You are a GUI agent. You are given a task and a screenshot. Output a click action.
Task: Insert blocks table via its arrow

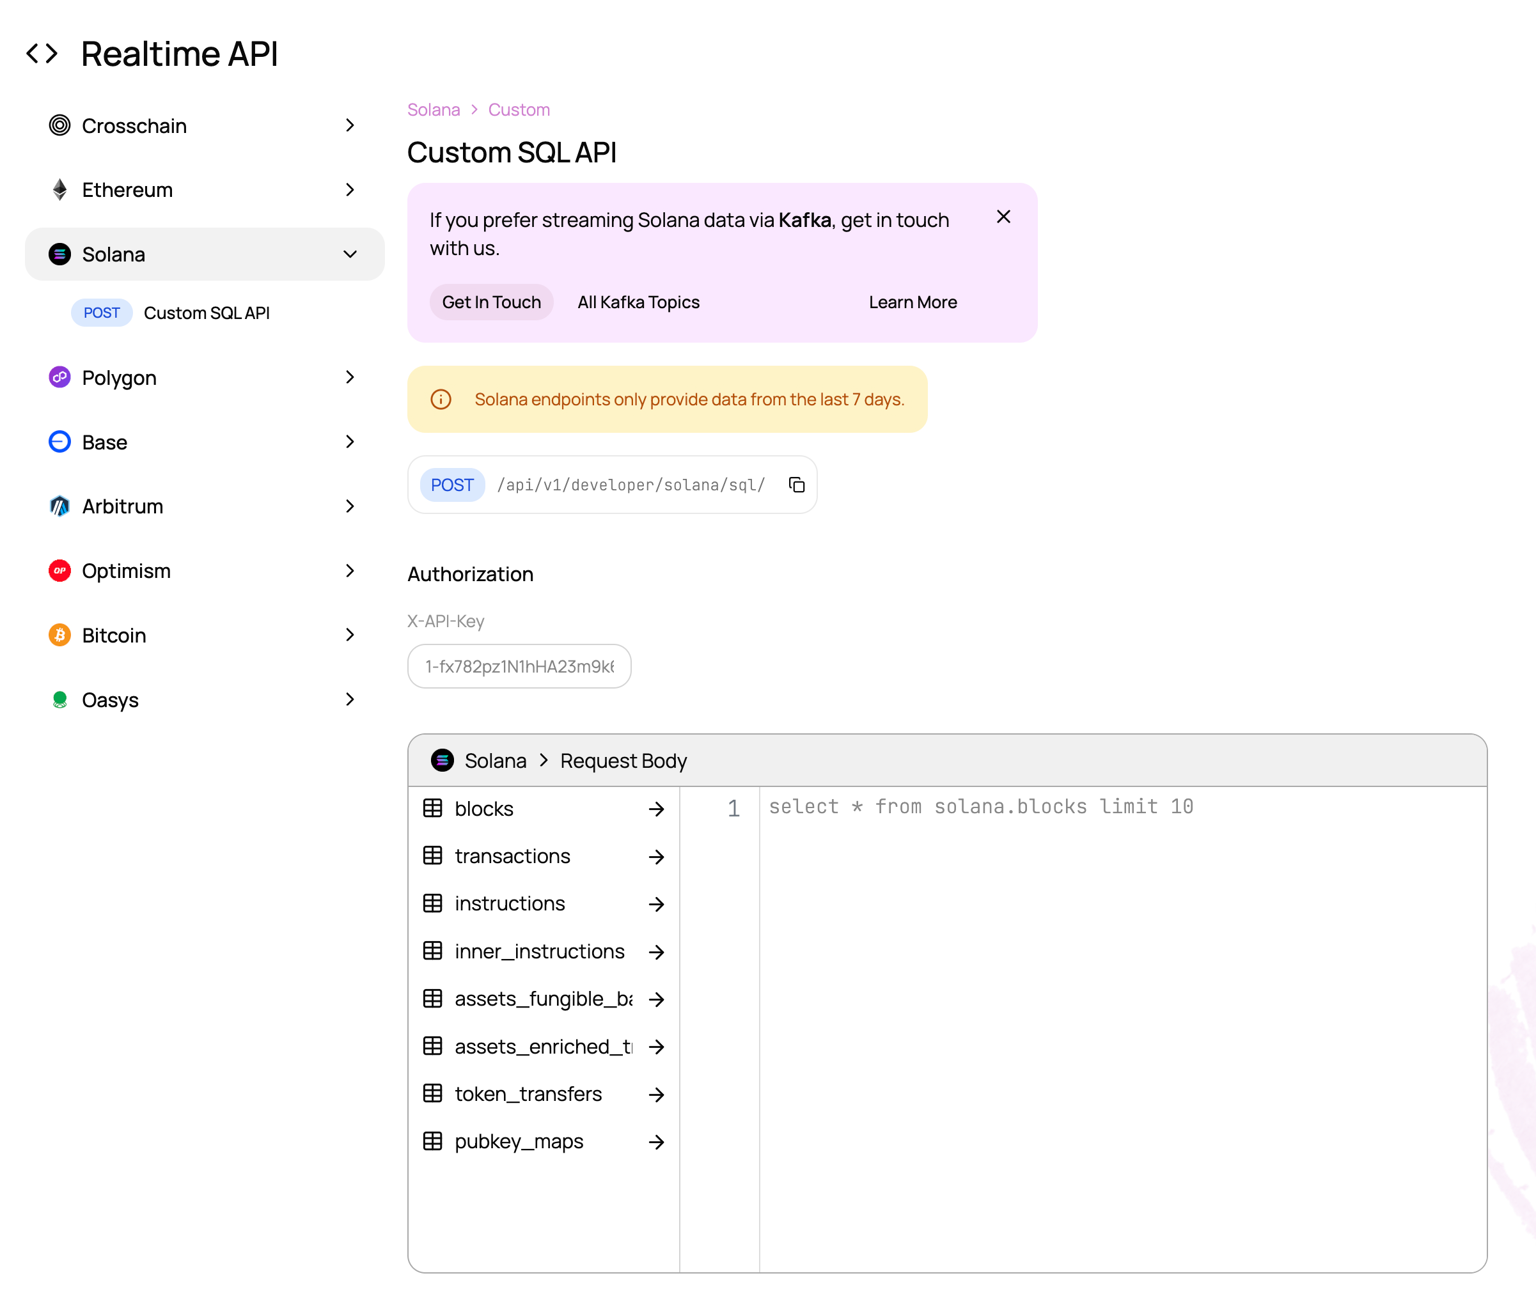656,809
